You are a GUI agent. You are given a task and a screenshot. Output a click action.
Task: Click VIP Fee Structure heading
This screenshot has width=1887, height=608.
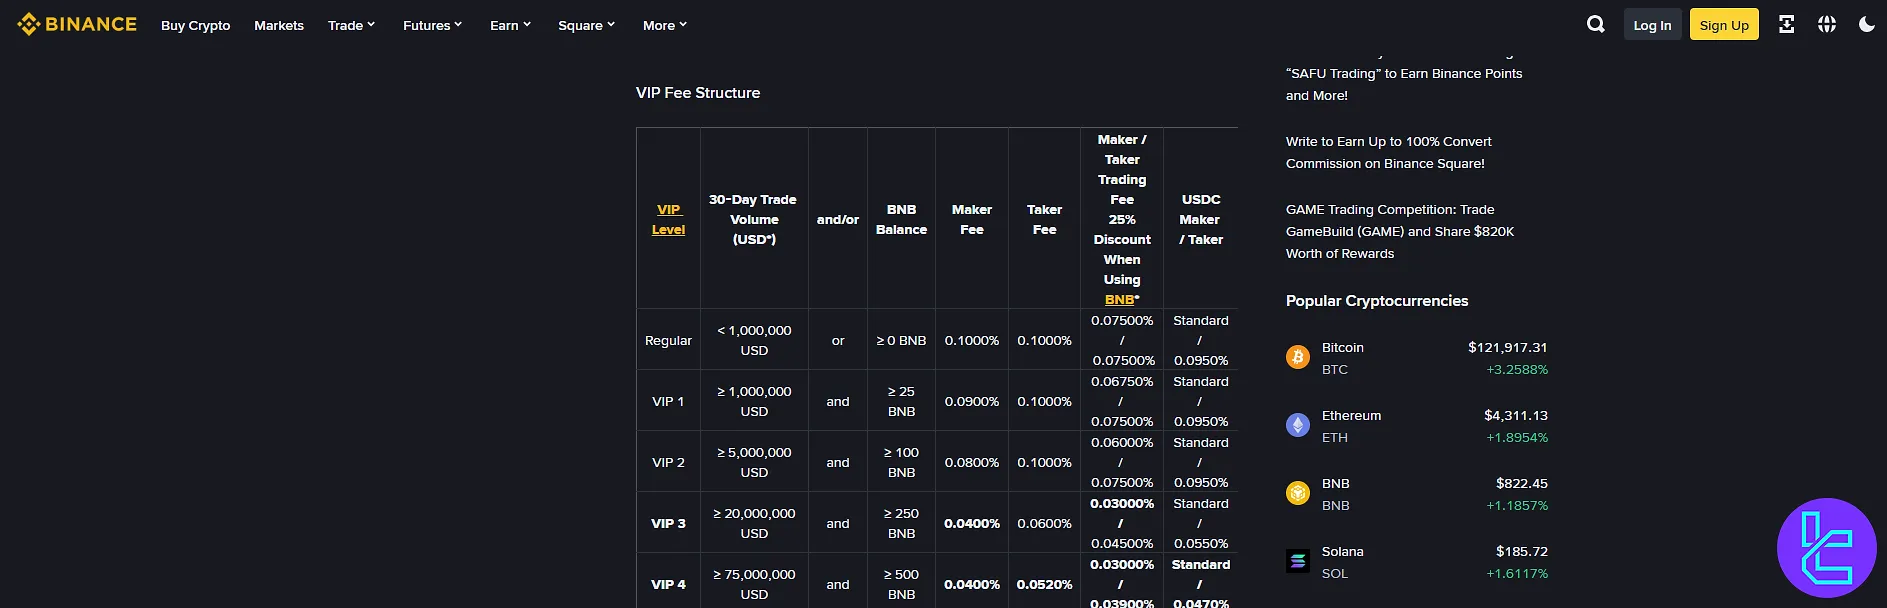(698, 92)
